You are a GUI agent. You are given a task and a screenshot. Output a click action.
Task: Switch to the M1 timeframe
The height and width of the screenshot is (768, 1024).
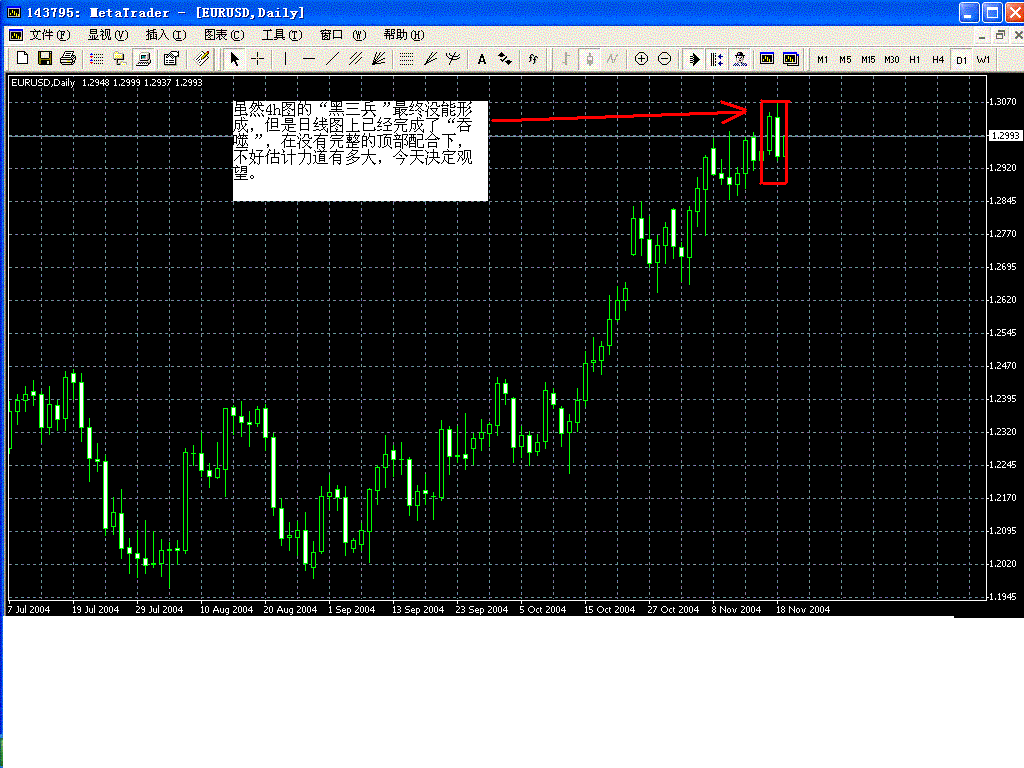point(822,59)
